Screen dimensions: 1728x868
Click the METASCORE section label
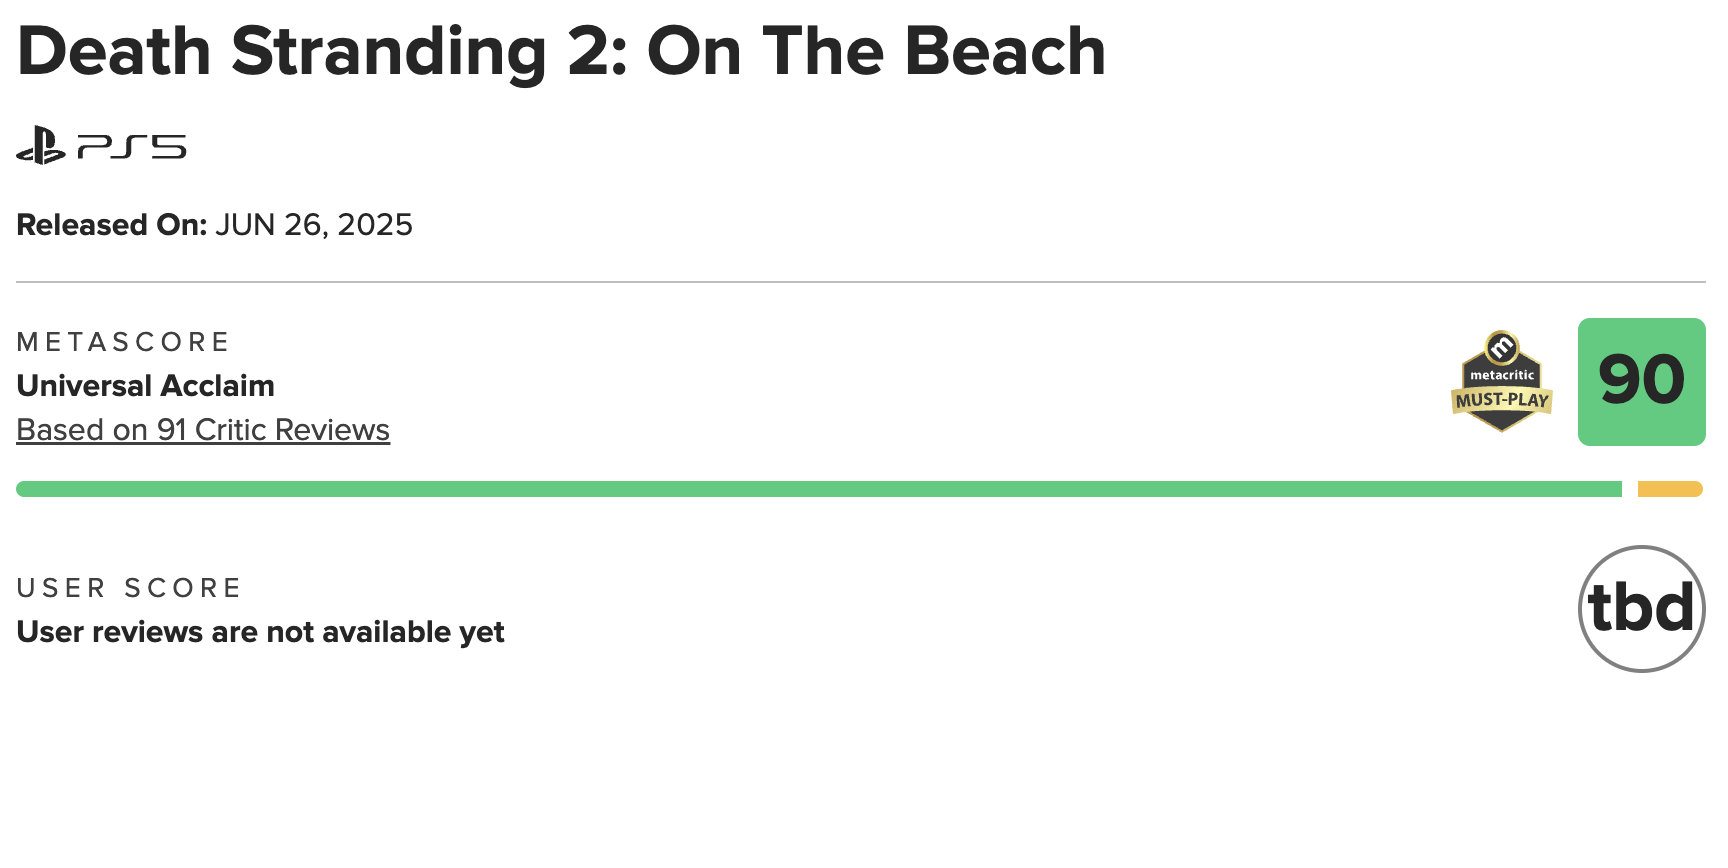(124, 342)
